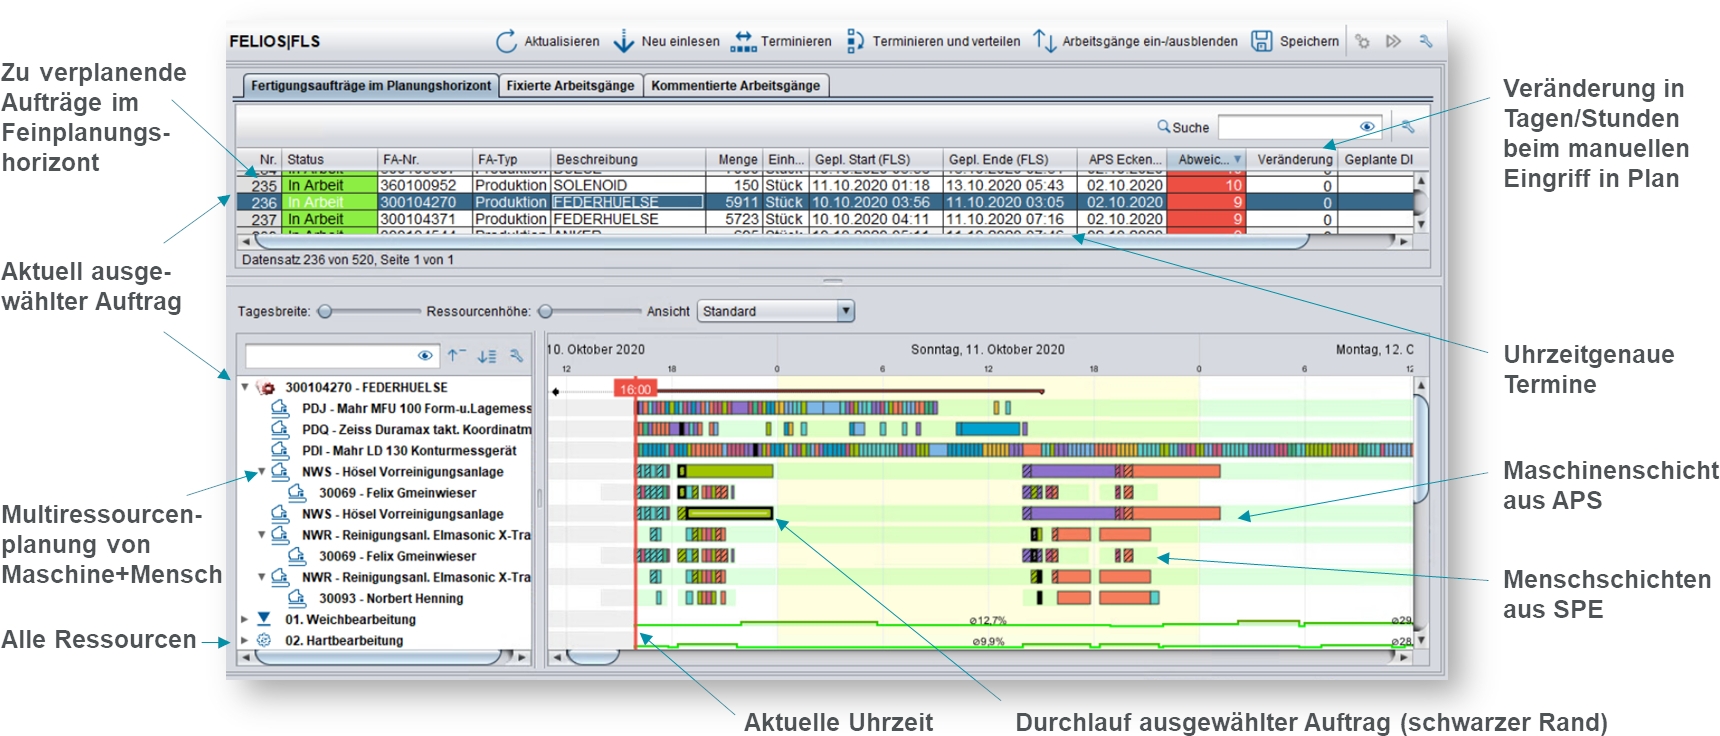Sort by the FA-Nr. column header
The width and height of the screenshot is (1720, 736).
tap(424, 159)
